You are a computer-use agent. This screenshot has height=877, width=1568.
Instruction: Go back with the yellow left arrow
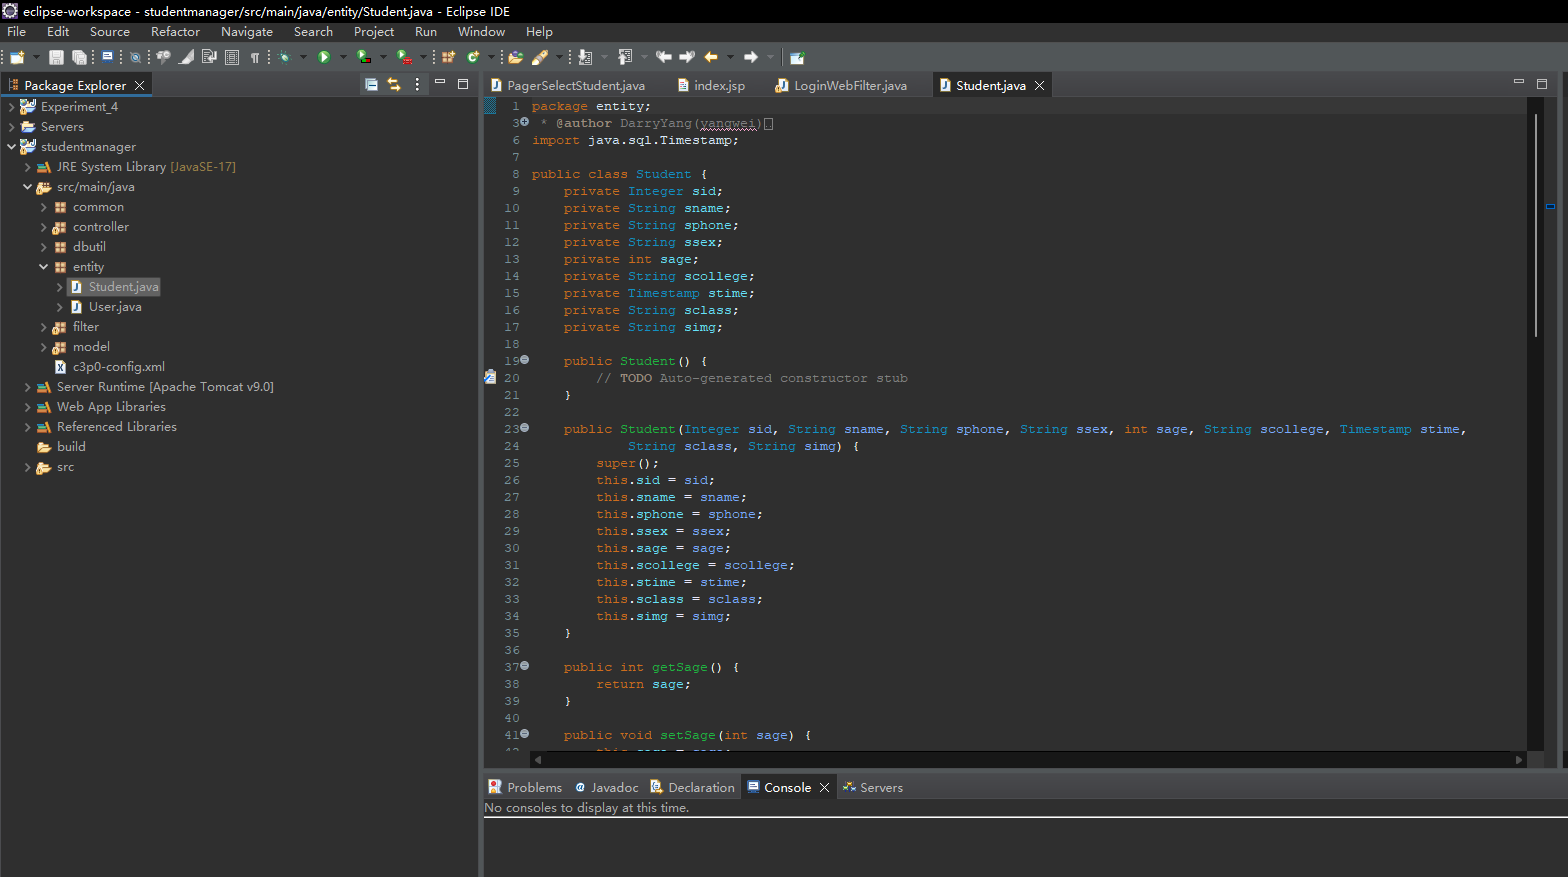711,57
